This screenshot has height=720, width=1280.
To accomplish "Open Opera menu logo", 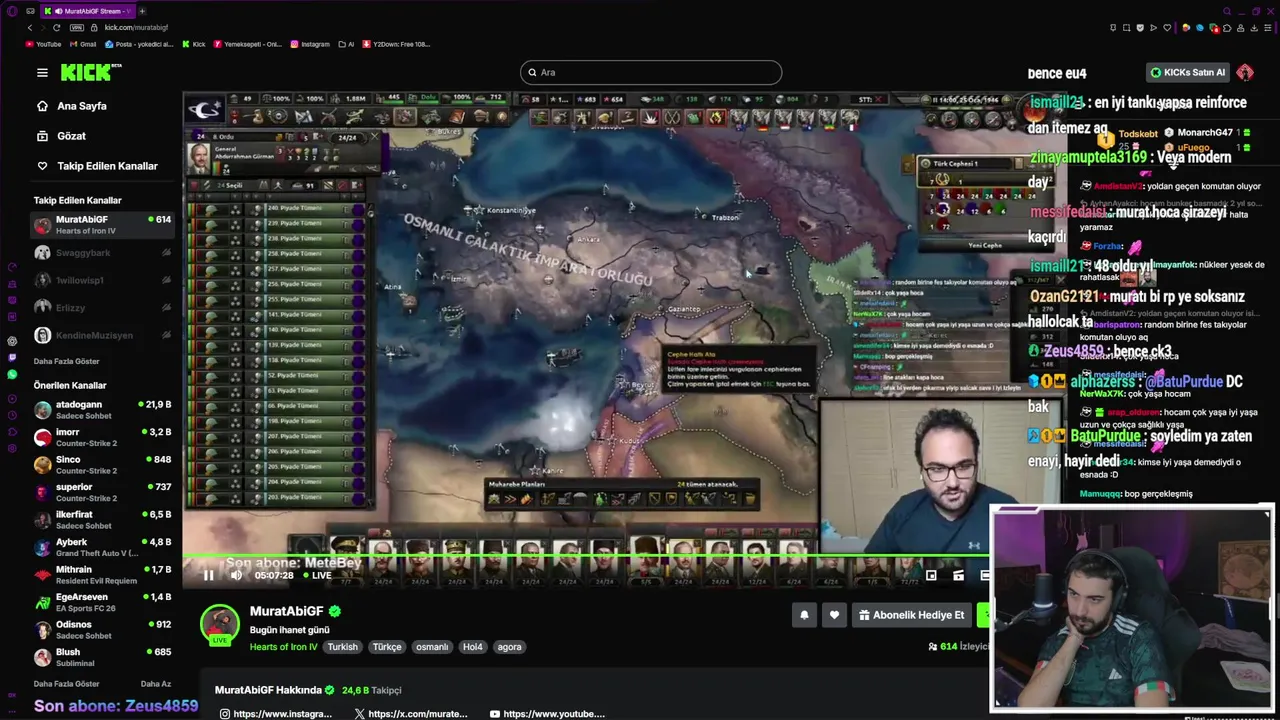I will (x=10, y=11).
